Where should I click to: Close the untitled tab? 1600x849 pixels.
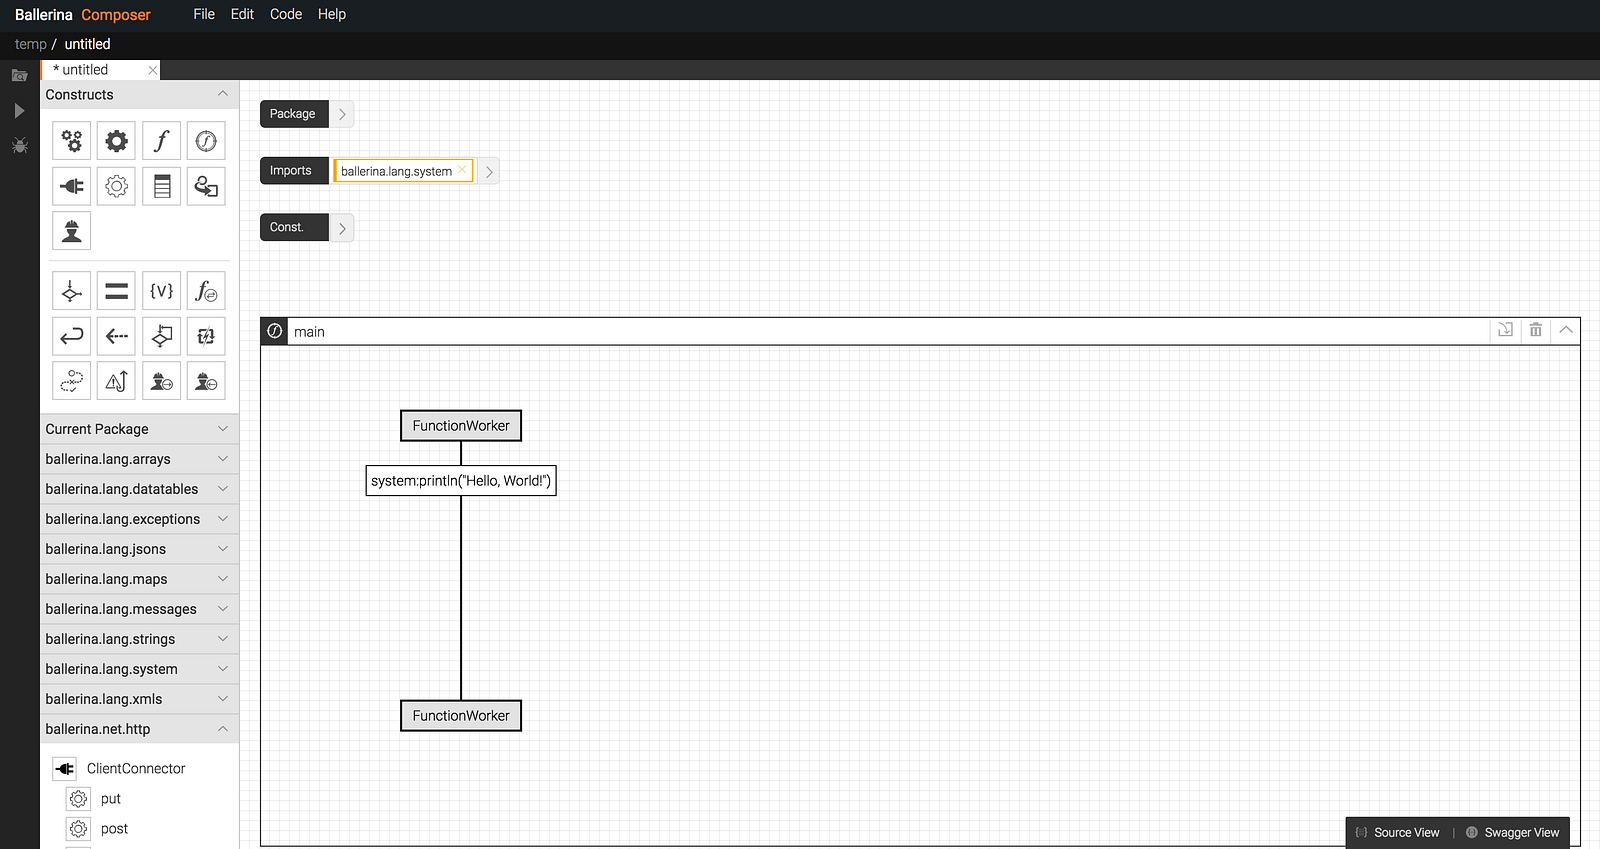coord(152,70)
